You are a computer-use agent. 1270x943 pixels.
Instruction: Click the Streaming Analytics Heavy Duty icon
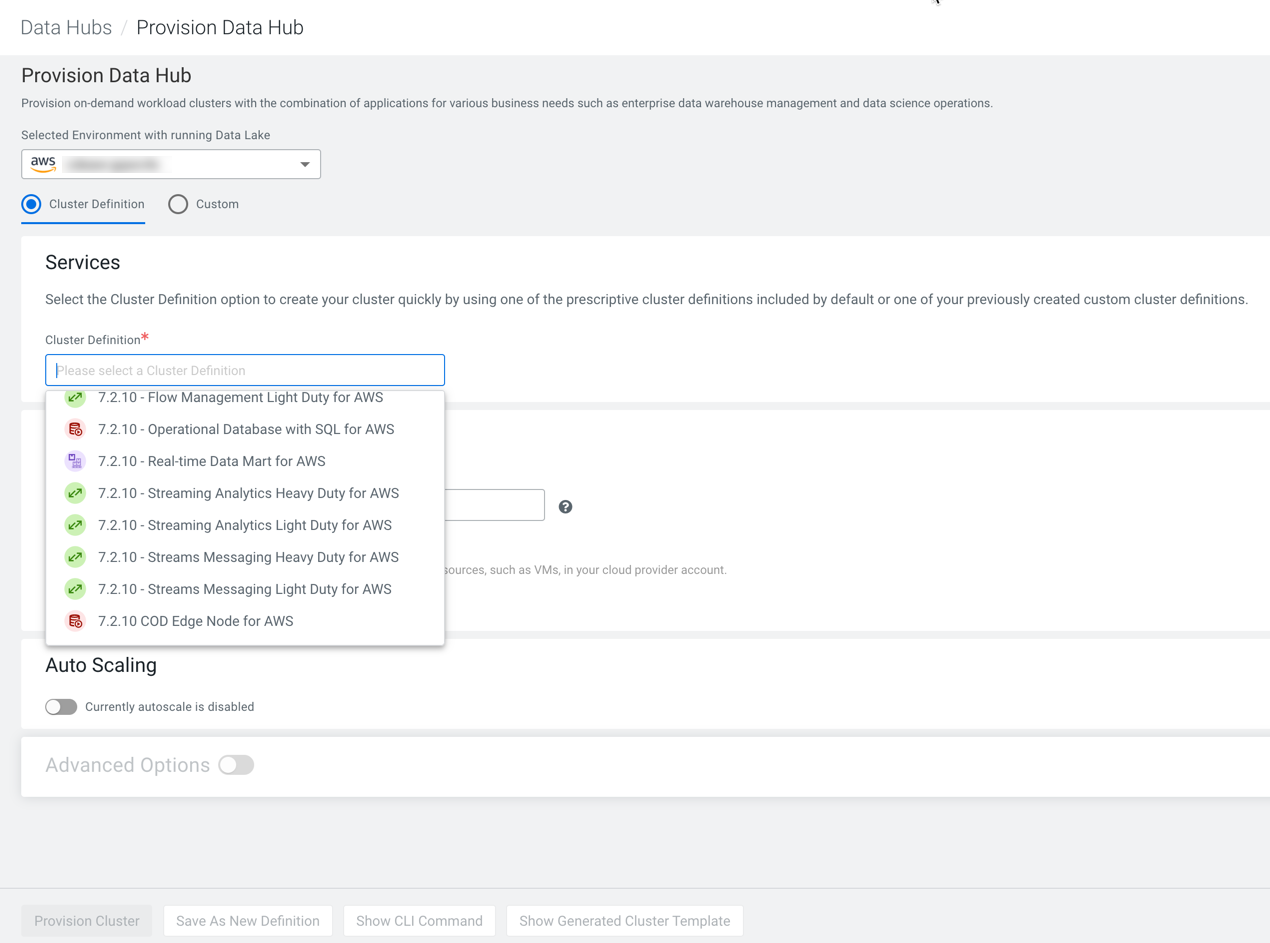click(x=75, y=493)
